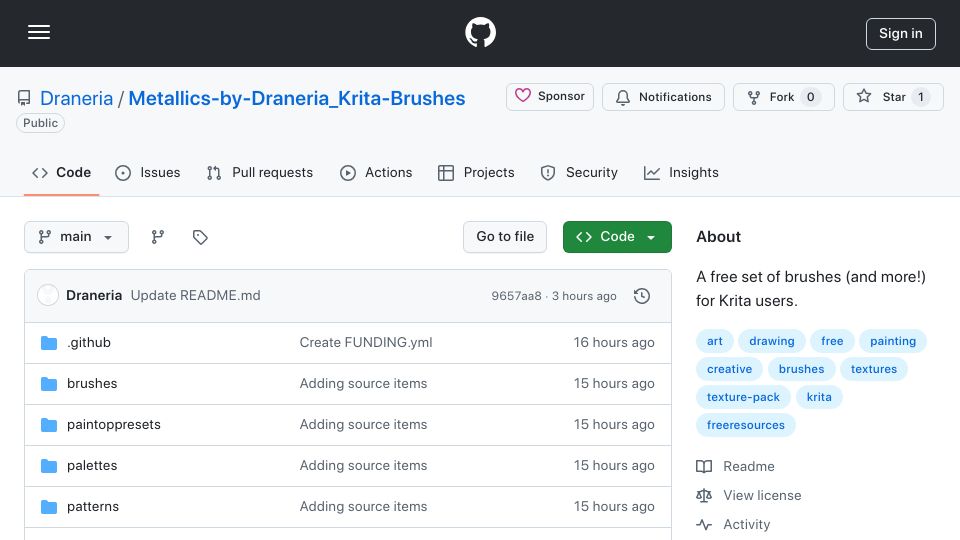This screenshot has height=540, width=960.
Task: Click the brushes row's Adding source items commit
Action: click(x=363, y=383)
